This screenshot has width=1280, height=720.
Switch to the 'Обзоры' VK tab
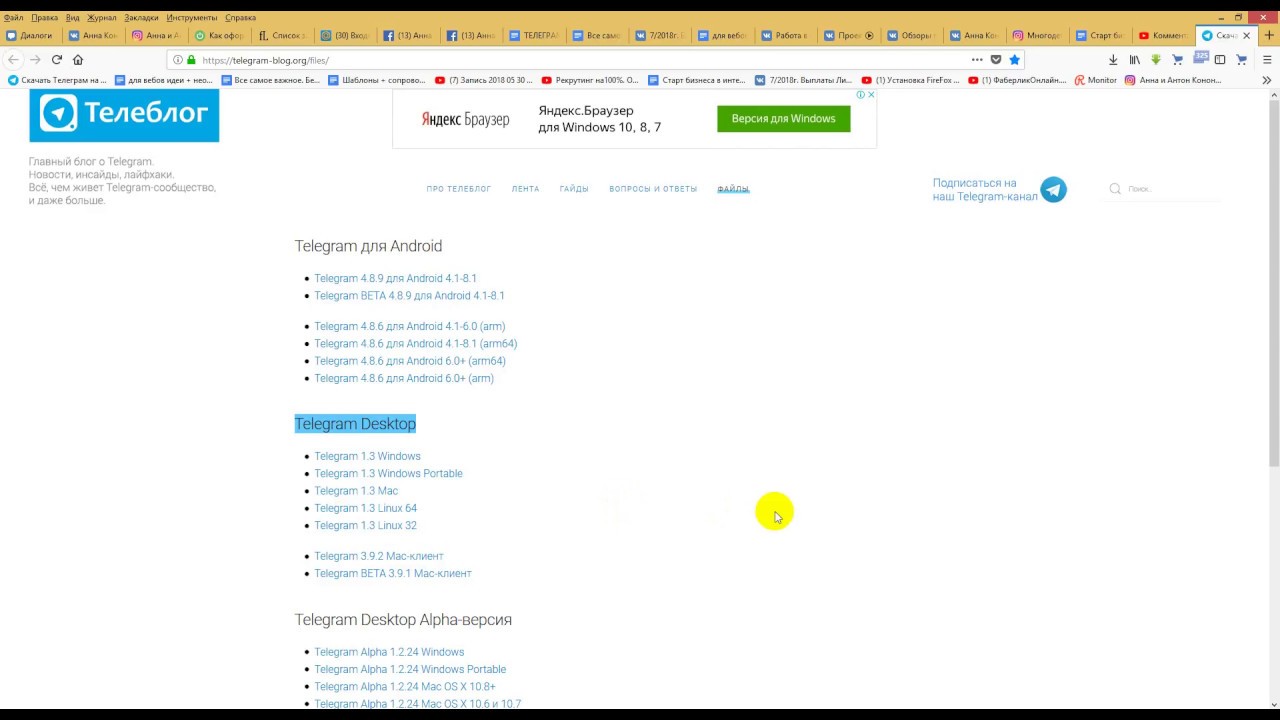click(x=911, y=35)
